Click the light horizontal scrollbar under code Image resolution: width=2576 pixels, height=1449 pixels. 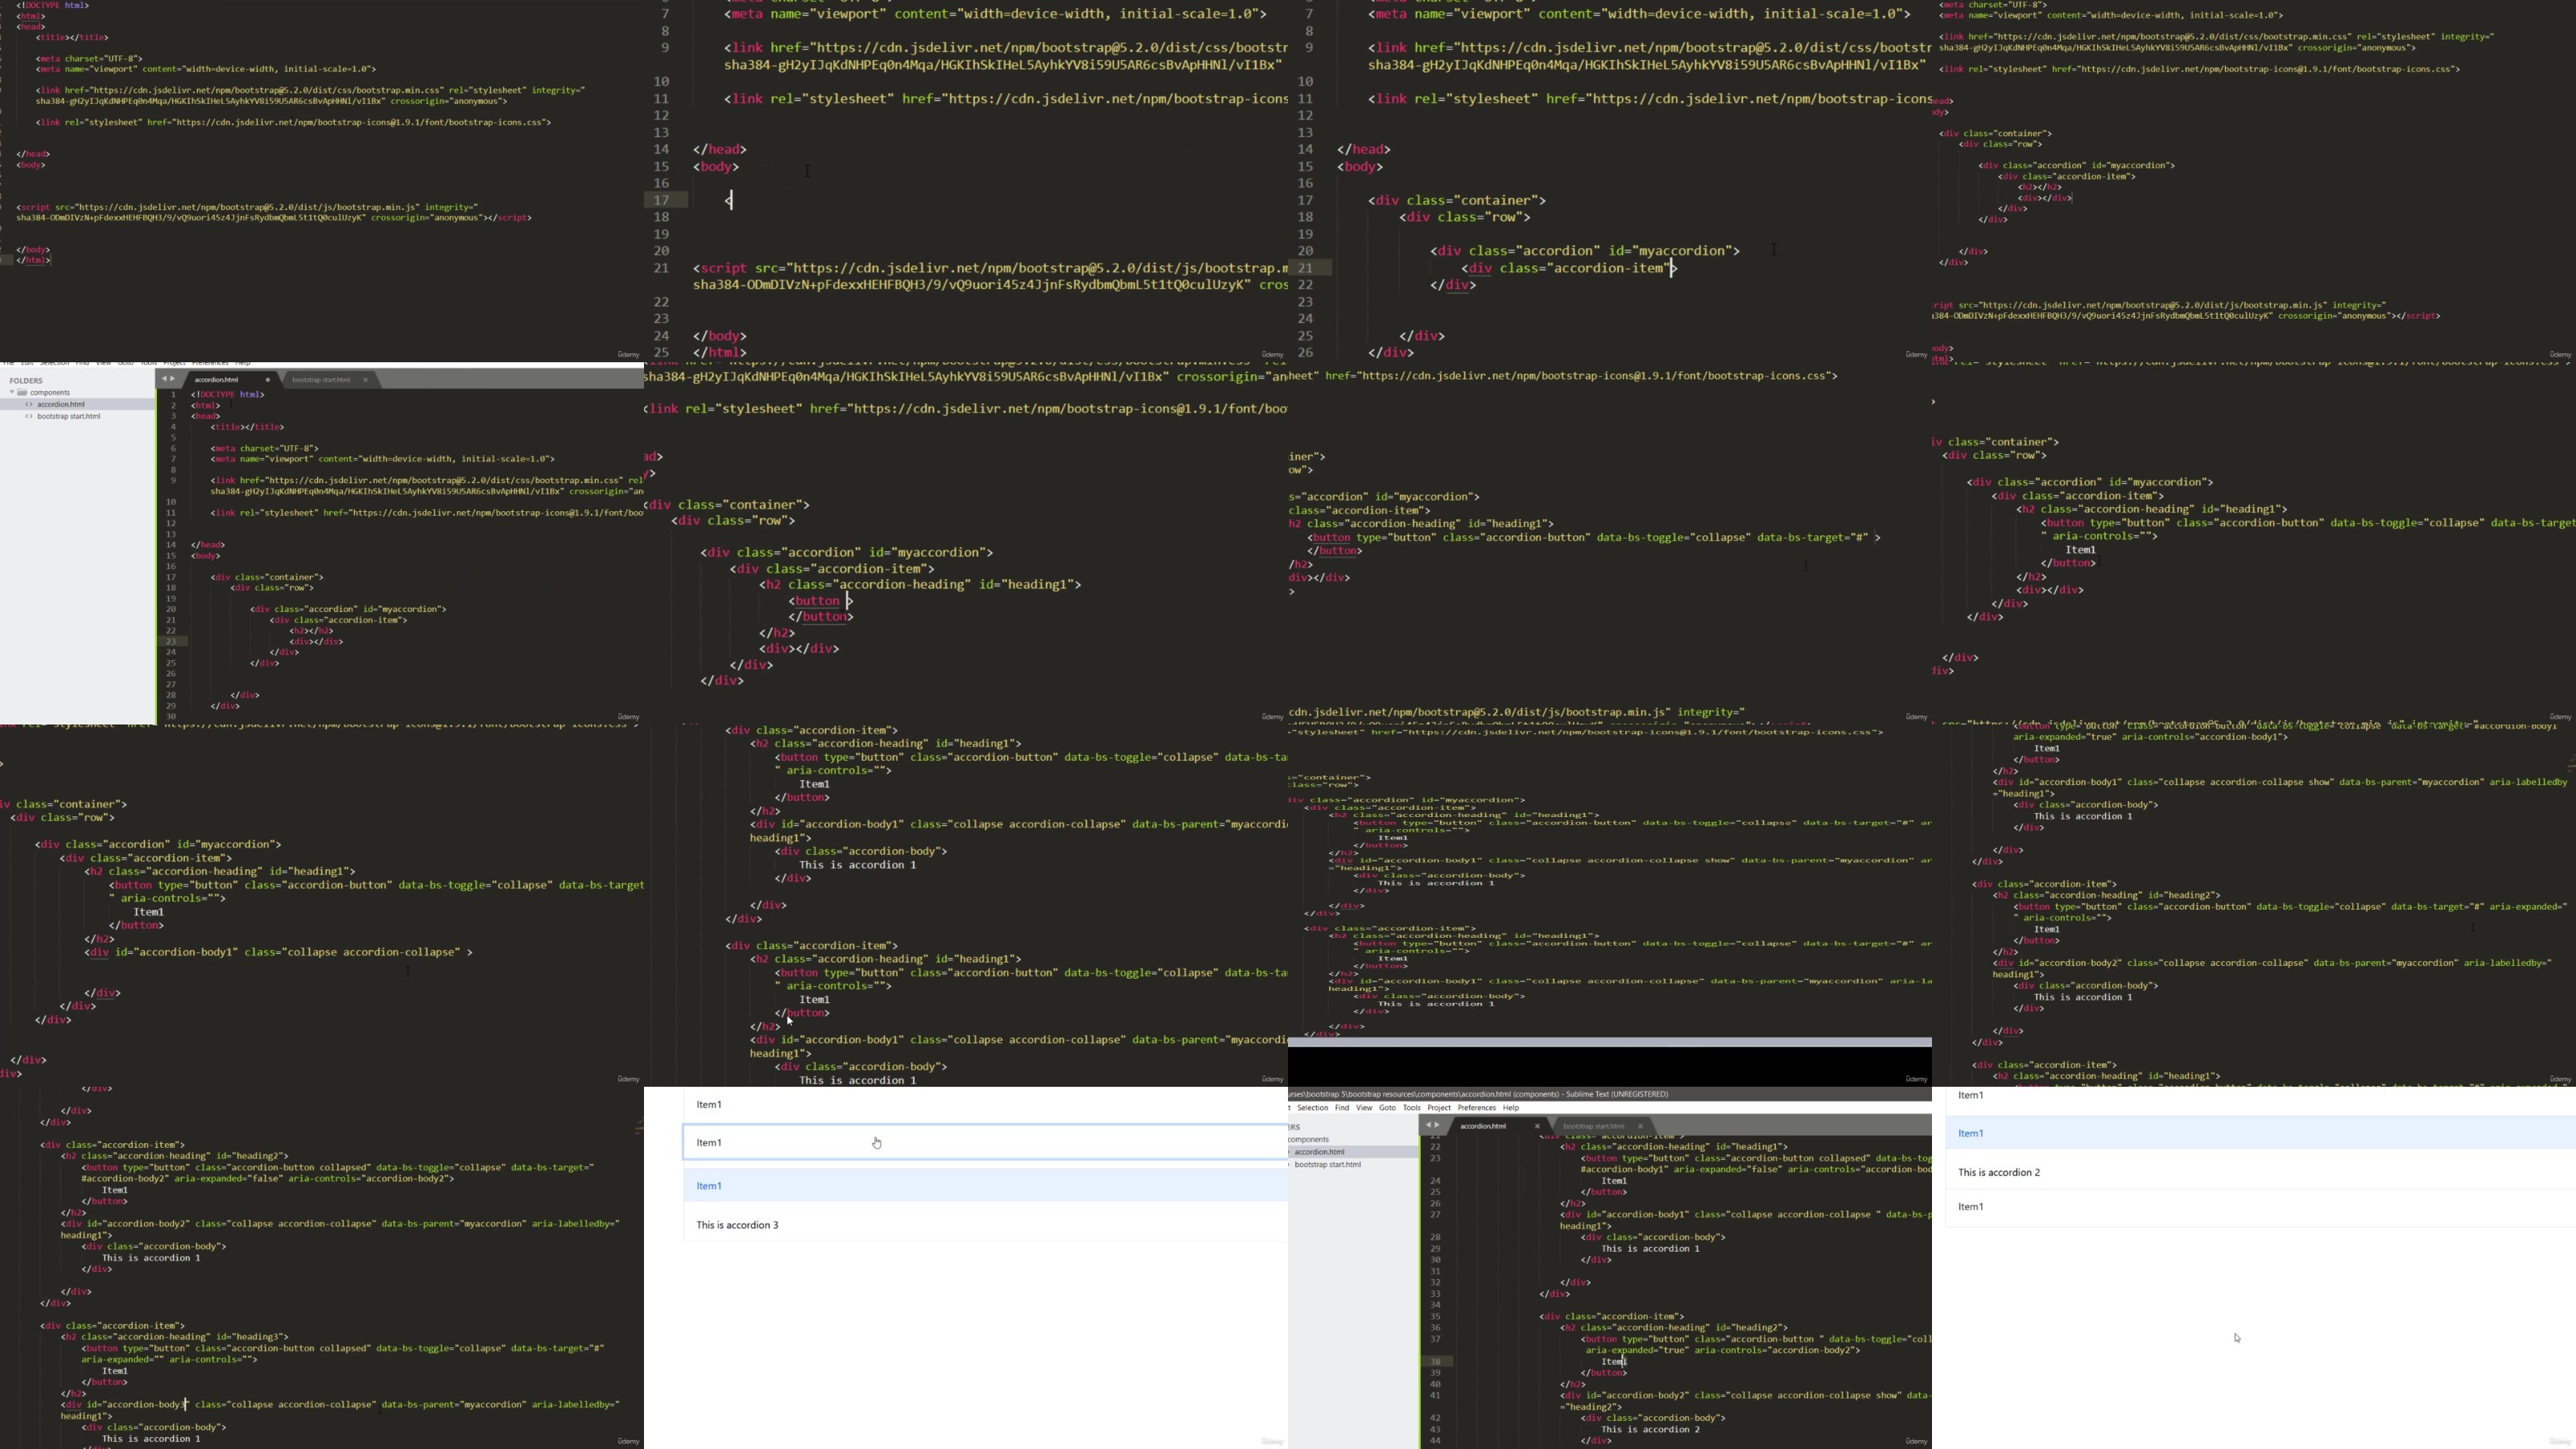point(1609,1042)
